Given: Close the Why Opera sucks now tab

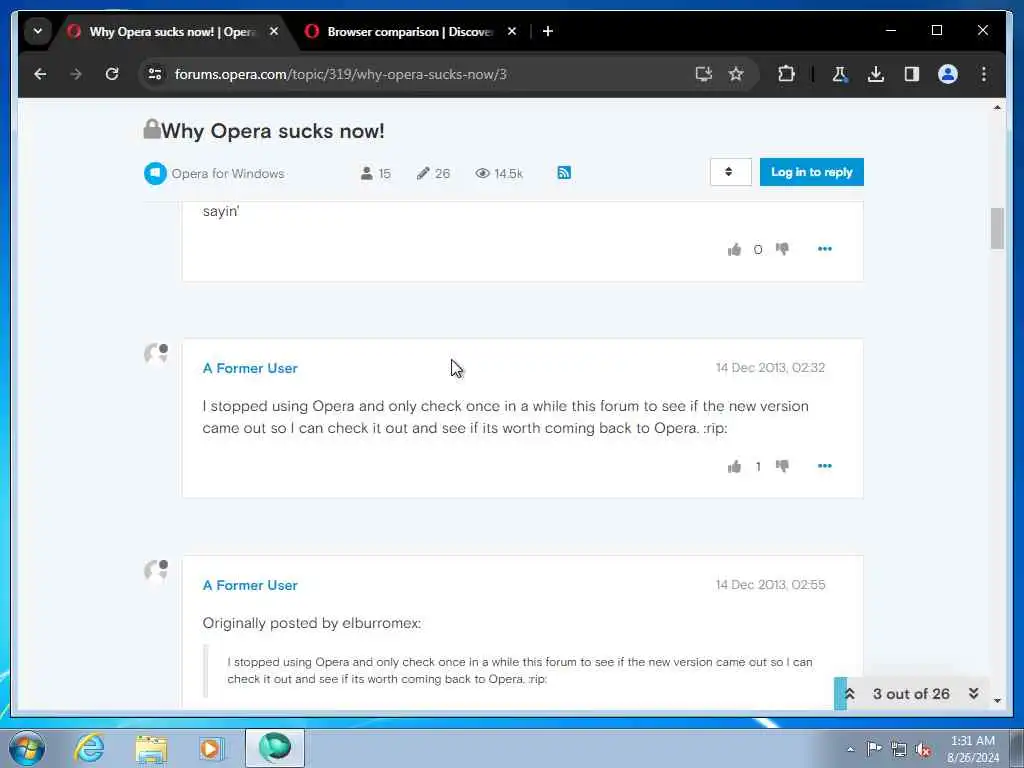Looking at the screenshot, I should 274,31.
